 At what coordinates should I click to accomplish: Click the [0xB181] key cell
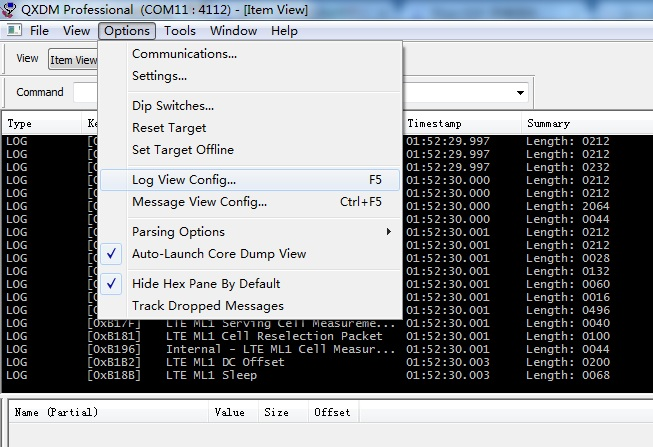(114, 336)
